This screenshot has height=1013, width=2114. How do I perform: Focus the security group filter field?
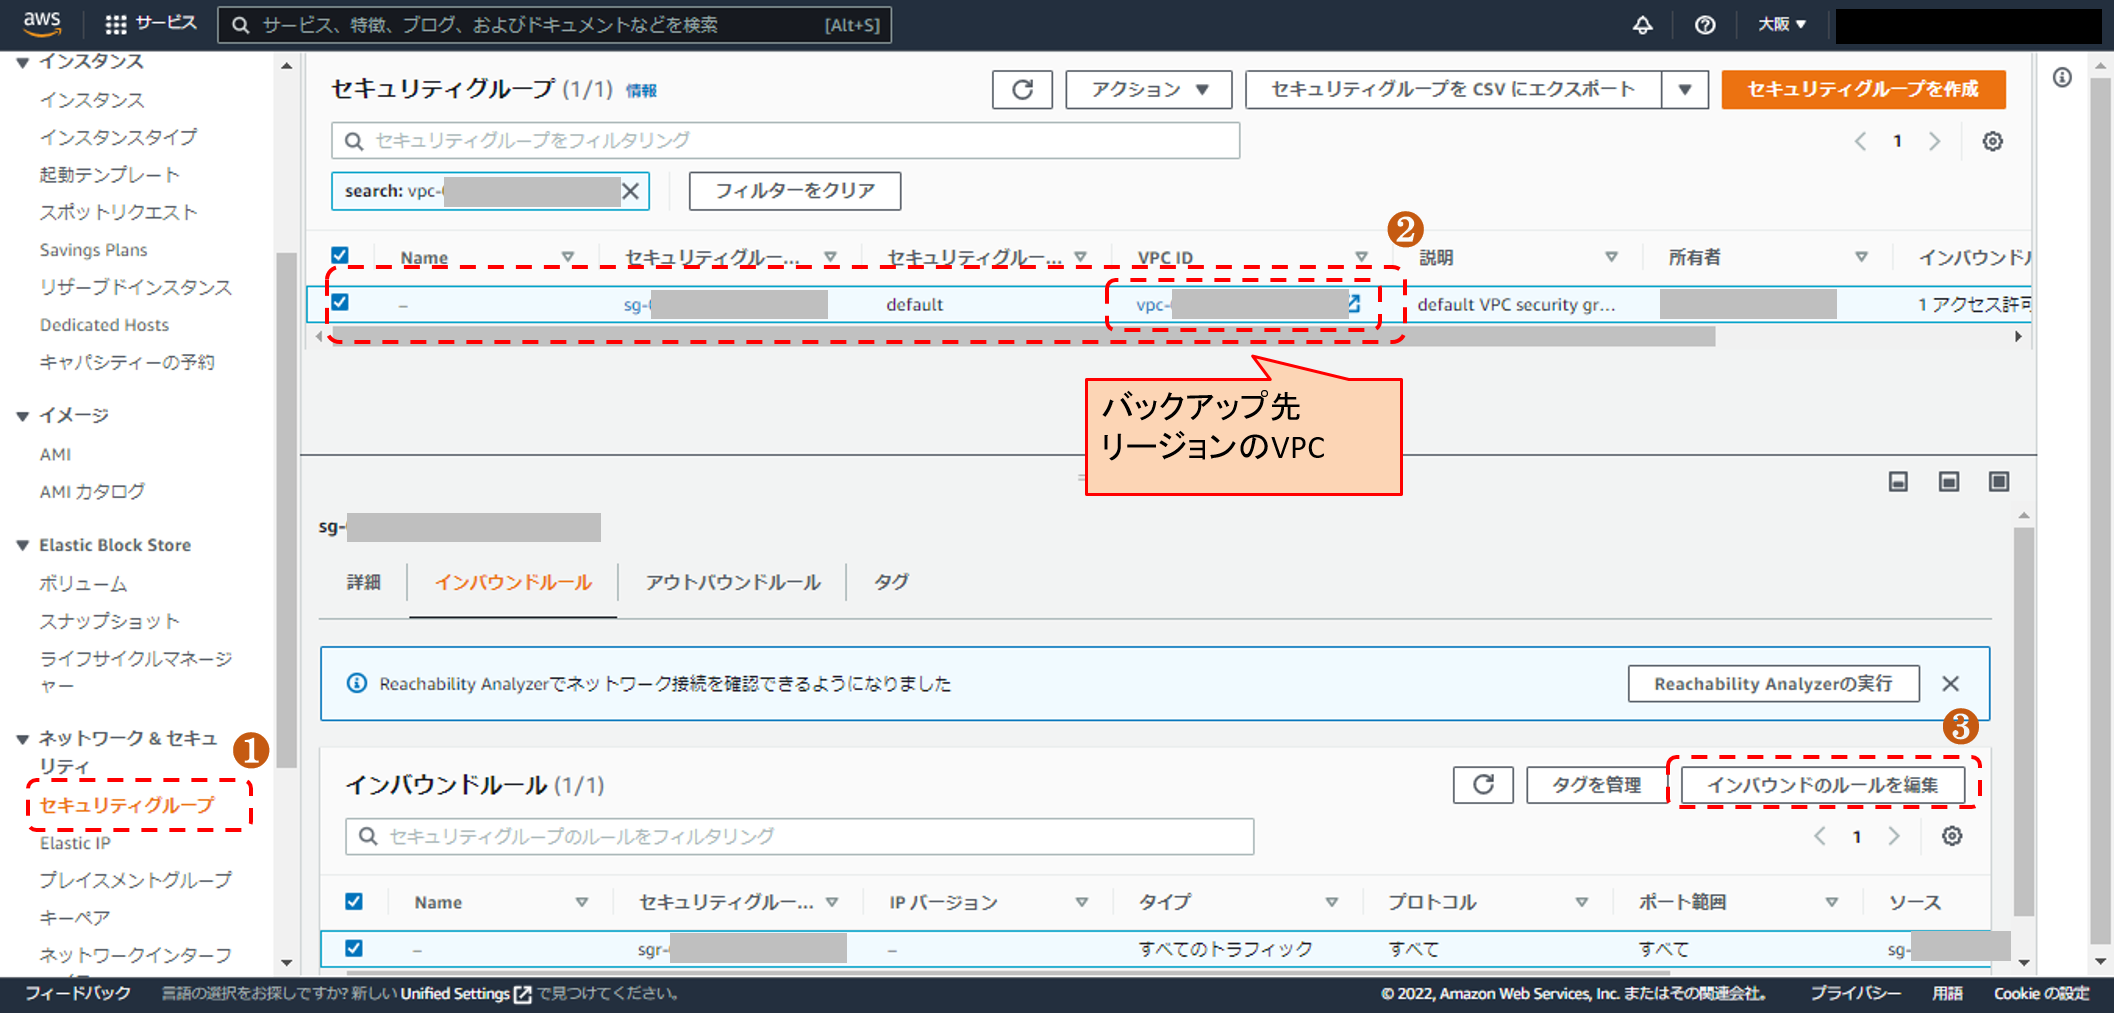pyautogui.click(x=785, y=141)
